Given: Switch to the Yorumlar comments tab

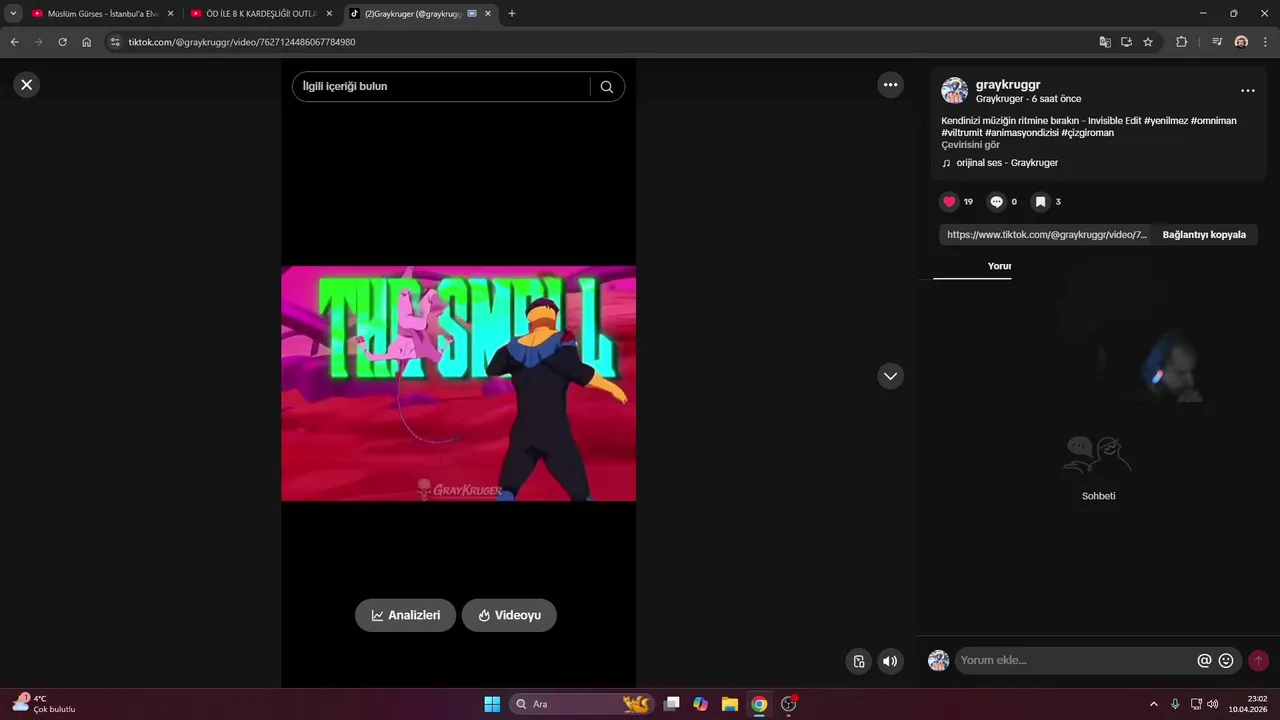Looking at the screenshot, I should tap(999, 266).
